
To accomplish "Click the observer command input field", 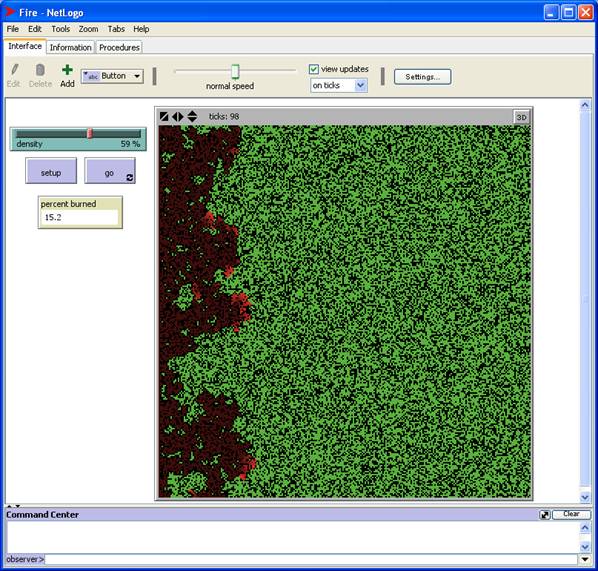I will click(x=311, y=560).
